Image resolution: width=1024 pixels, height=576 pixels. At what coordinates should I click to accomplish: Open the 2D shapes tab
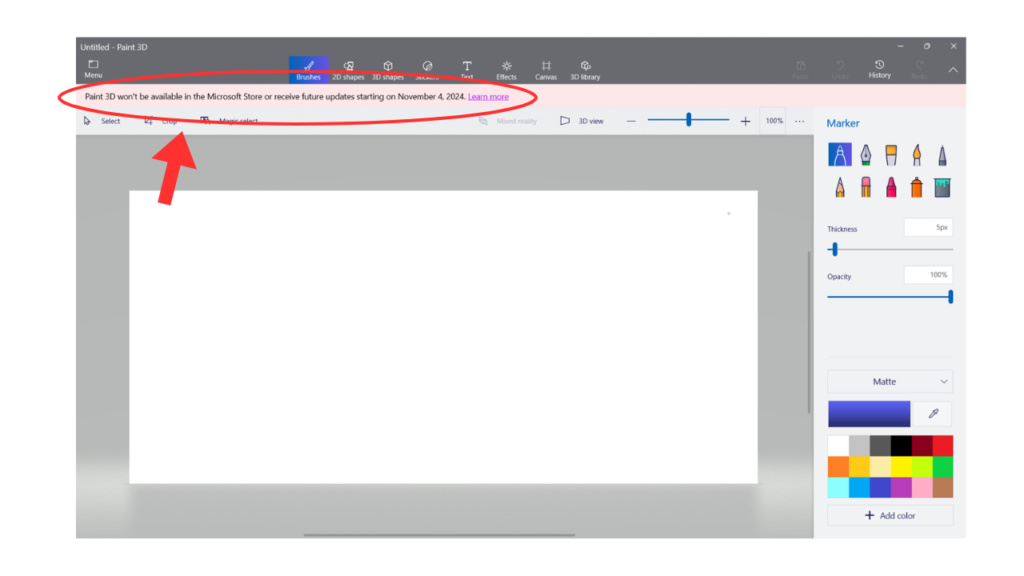(348, 70)
